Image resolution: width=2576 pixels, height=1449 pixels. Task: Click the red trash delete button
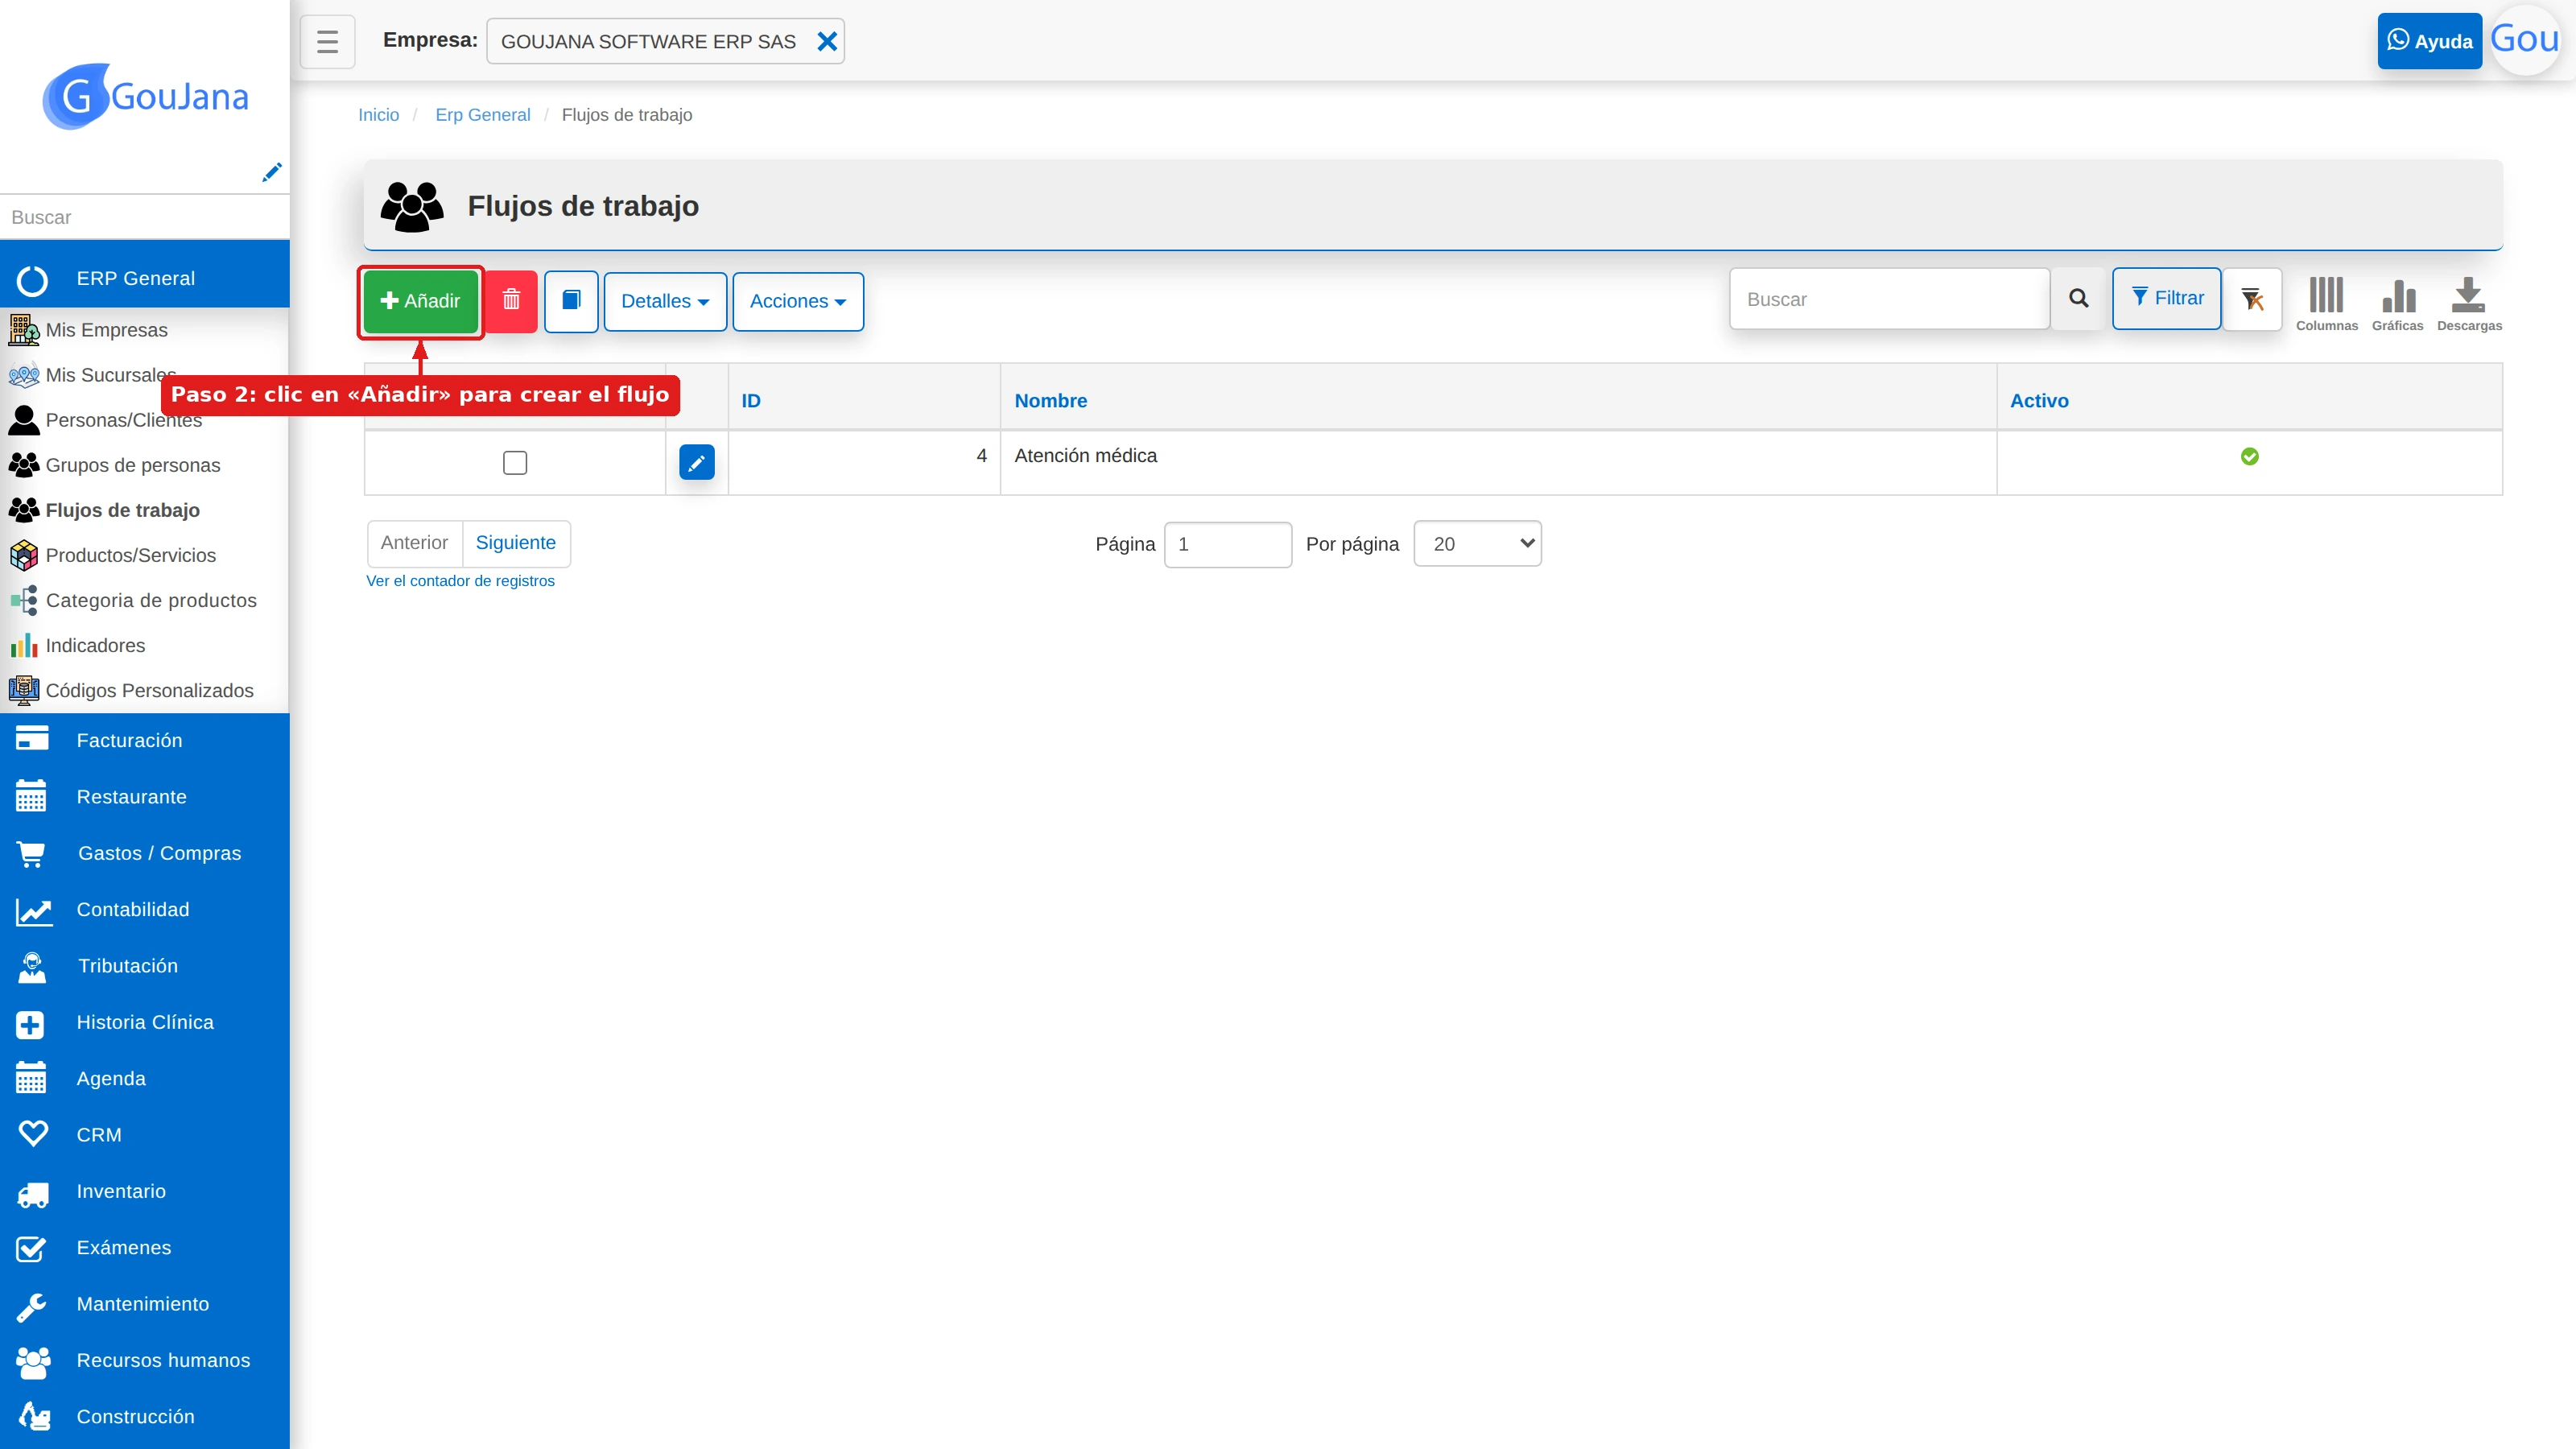(x=511, y=301)
